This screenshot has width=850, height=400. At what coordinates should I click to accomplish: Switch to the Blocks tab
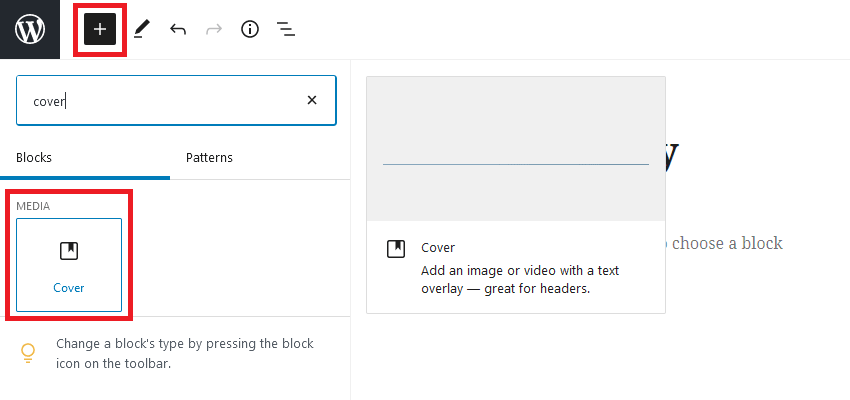(x=85, y=158)
